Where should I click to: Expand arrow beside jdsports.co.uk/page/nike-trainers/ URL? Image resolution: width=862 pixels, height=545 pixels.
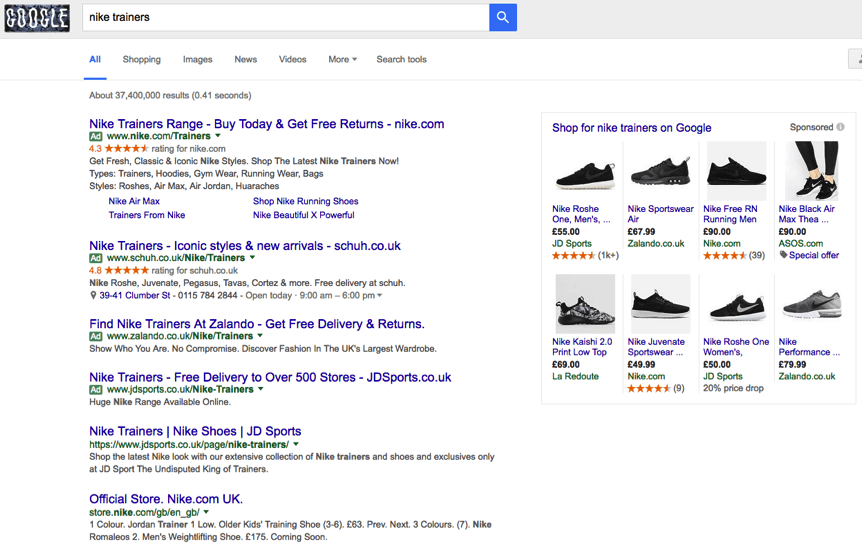tap(296, 443)
